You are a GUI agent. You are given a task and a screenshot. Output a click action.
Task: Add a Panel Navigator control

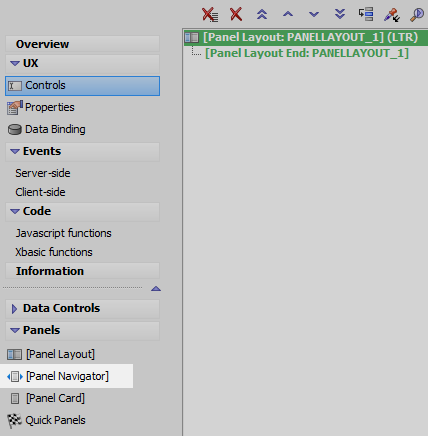pyautogui.click(x=66, y=376)
